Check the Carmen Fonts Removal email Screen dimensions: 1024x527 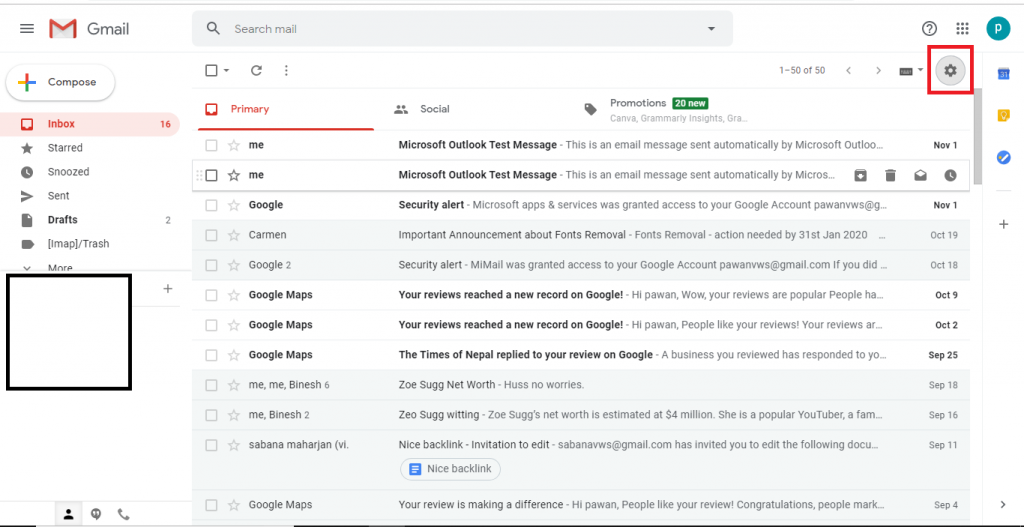[211, 235]
